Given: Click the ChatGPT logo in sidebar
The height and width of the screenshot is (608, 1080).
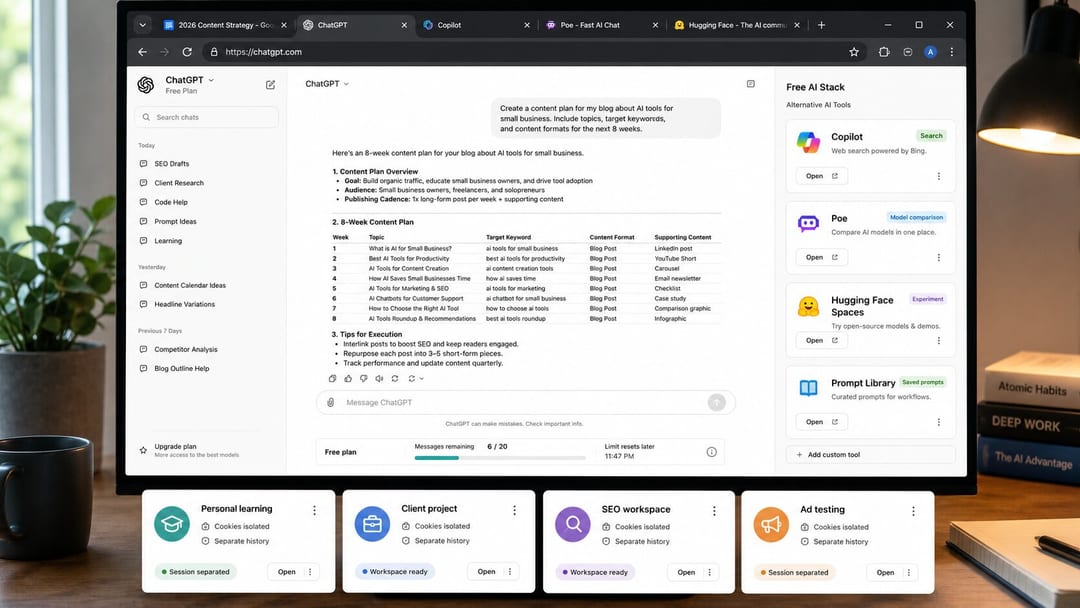Looking at the screenshot, I should [146, 85].
